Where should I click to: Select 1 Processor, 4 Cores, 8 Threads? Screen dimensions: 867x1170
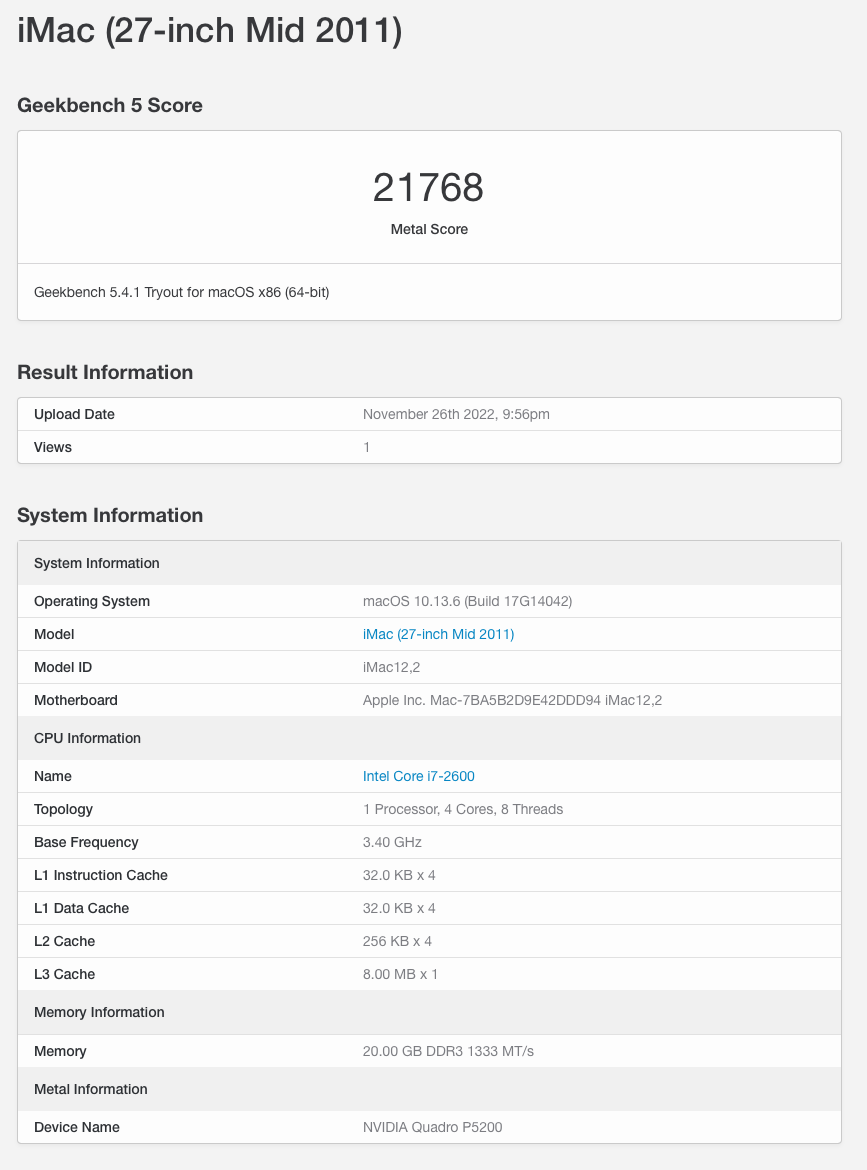pos(463,809)
